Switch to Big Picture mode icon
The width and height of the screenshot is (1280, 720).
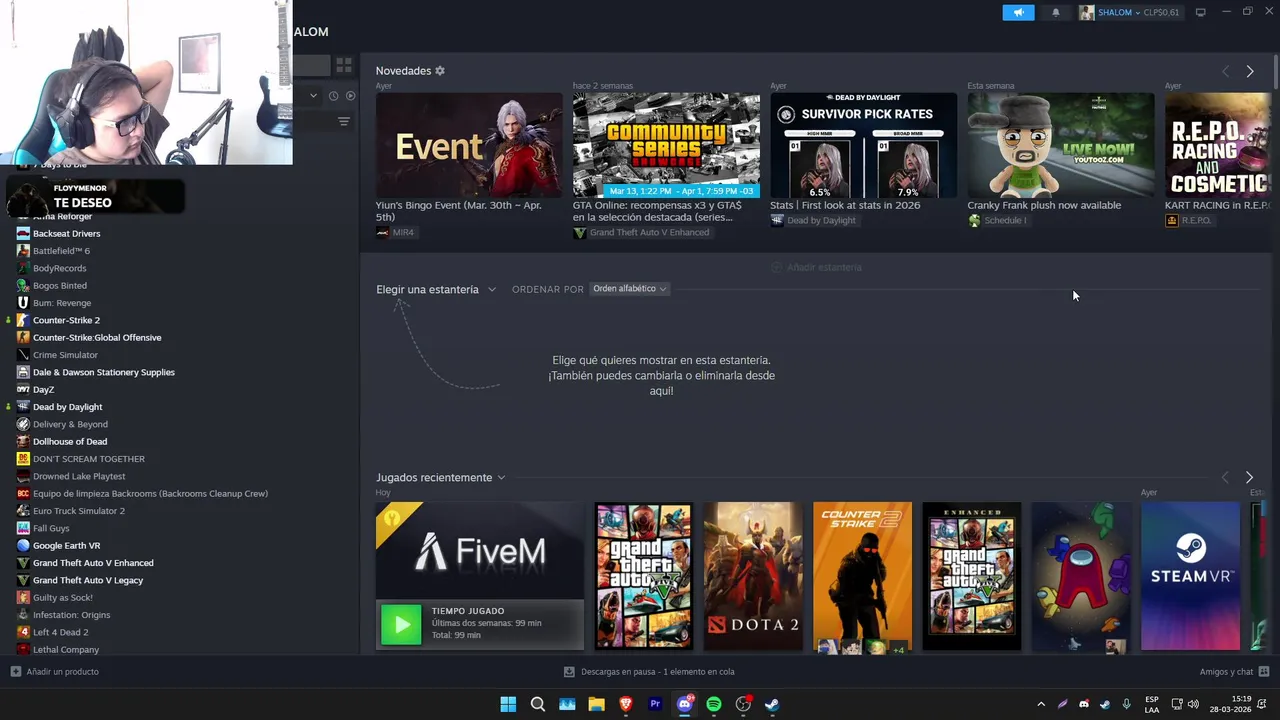pos(1201,12)
